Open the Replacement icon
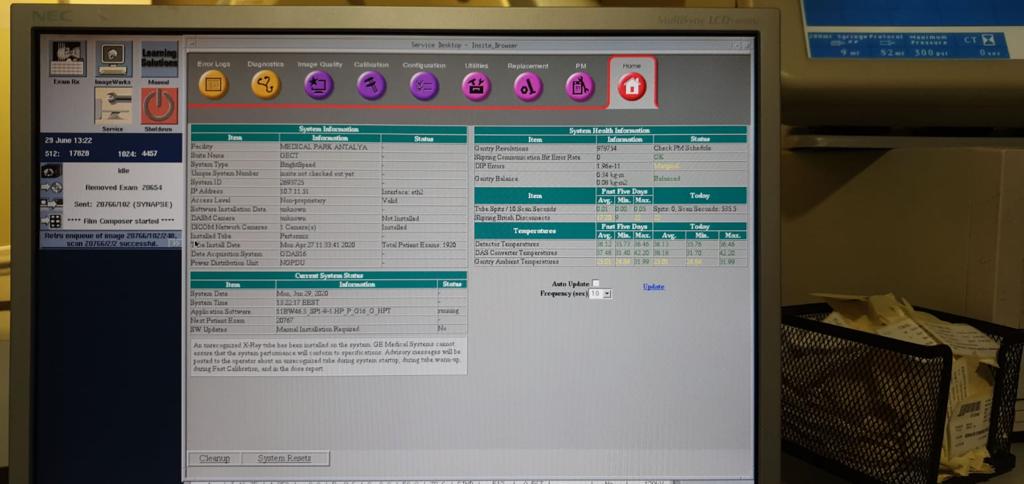This screenshot has width=1024, height=484. [x=528, y=87]
